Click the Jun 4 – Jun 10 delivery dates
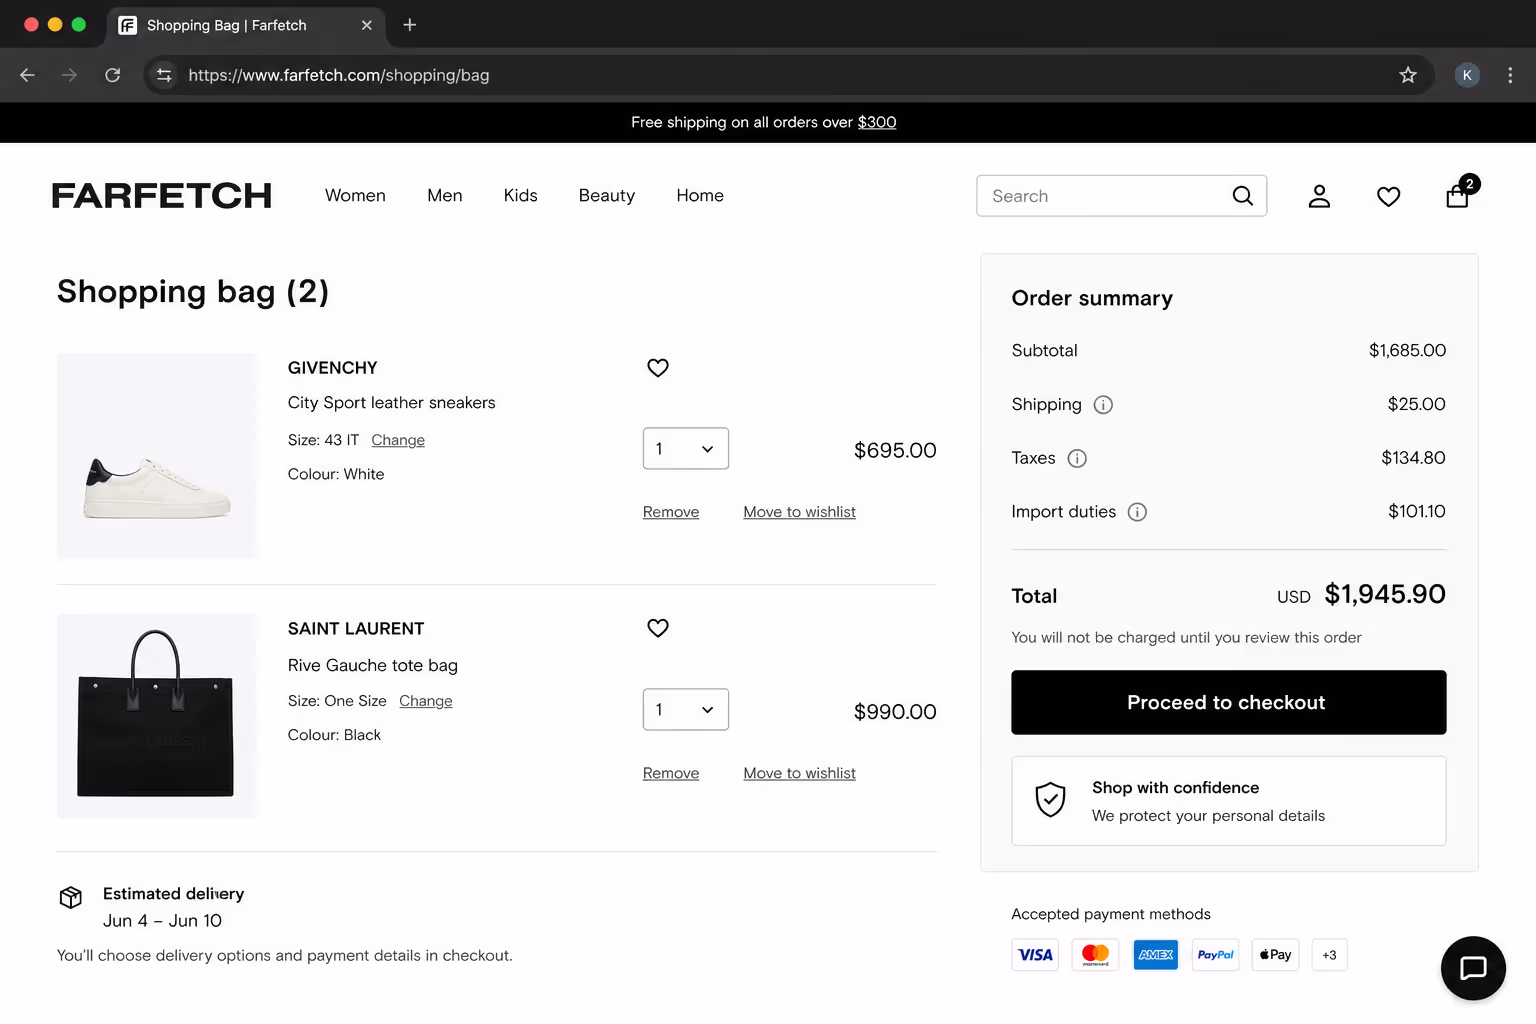The width and height of the screenshot is (1536, 1024). click(162, 921)
